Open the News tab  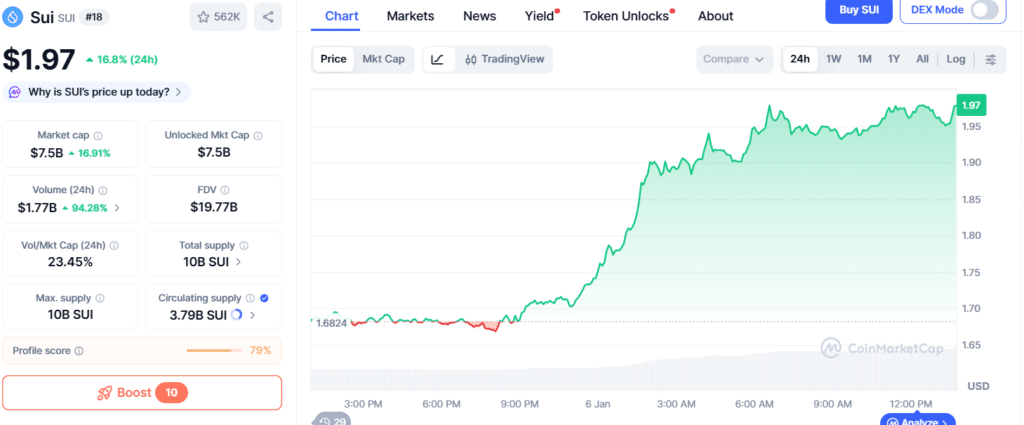[479, 16]
